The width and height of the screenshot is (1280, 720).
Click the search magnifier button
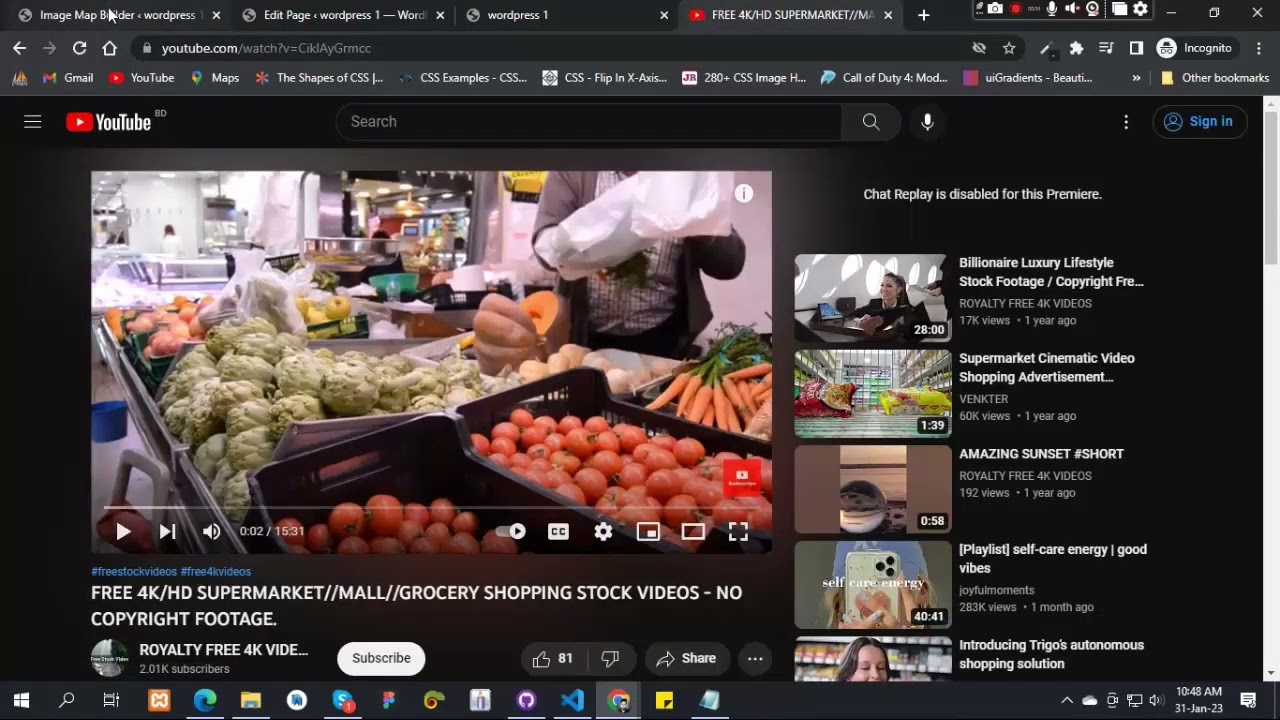[x=871, y=121]
